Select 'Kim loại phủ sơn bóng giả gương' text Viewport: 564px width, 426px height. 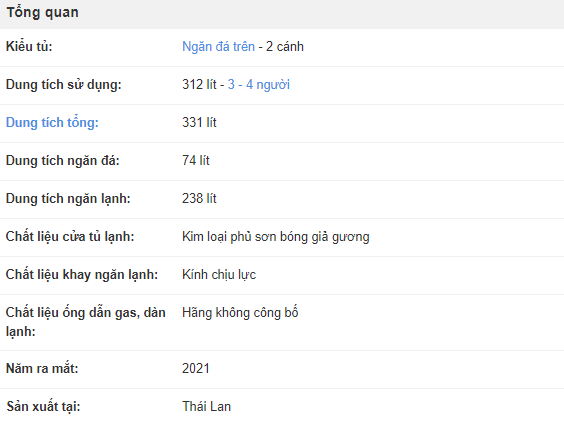click(x=276, y=237)
